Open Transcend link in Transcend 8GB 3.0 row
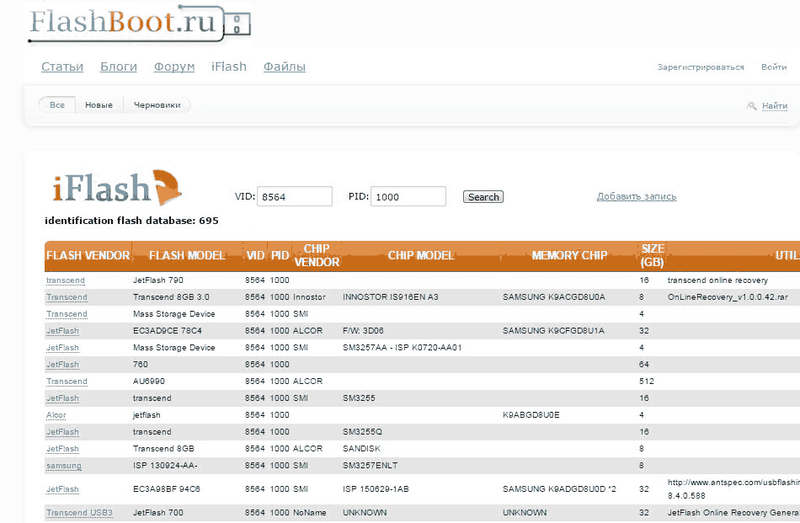The image size is (800, 523). click(67, 297)
